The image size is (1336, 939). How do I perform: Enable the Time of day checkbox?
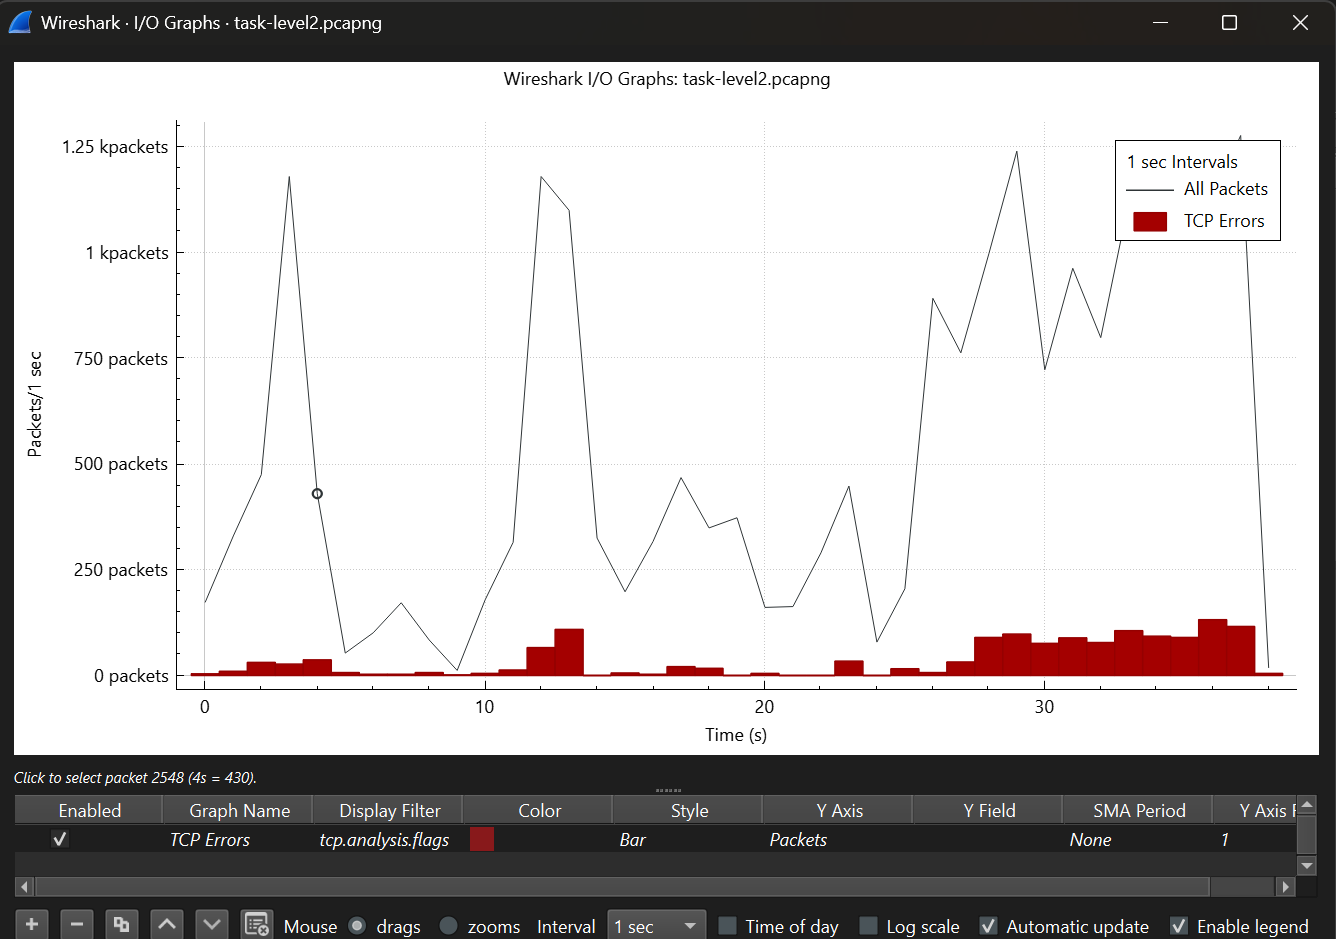[728, 926]
